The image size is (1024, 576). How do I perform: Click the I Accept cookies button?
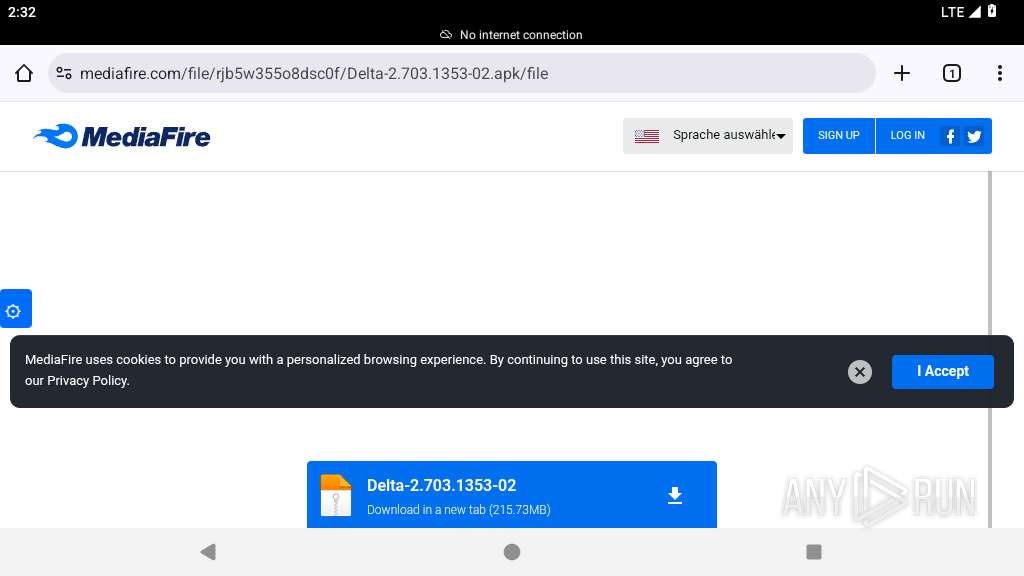(x=942, y=372)
